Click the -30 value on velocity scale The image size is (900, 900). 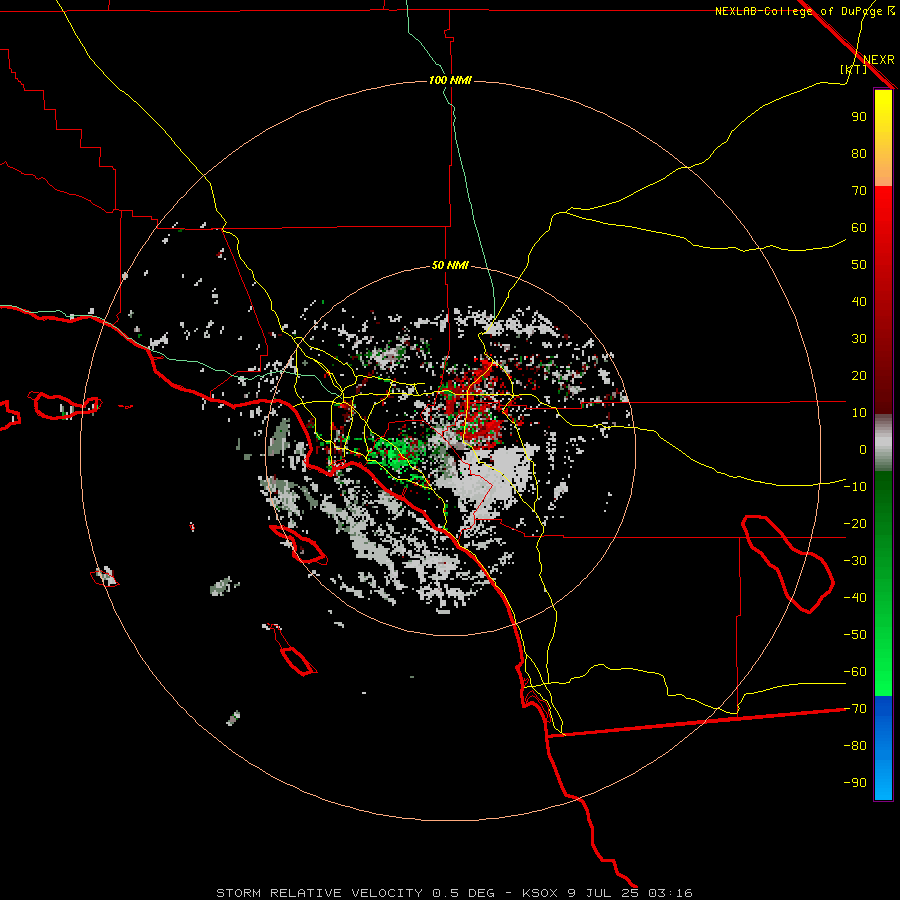(855, 561)
